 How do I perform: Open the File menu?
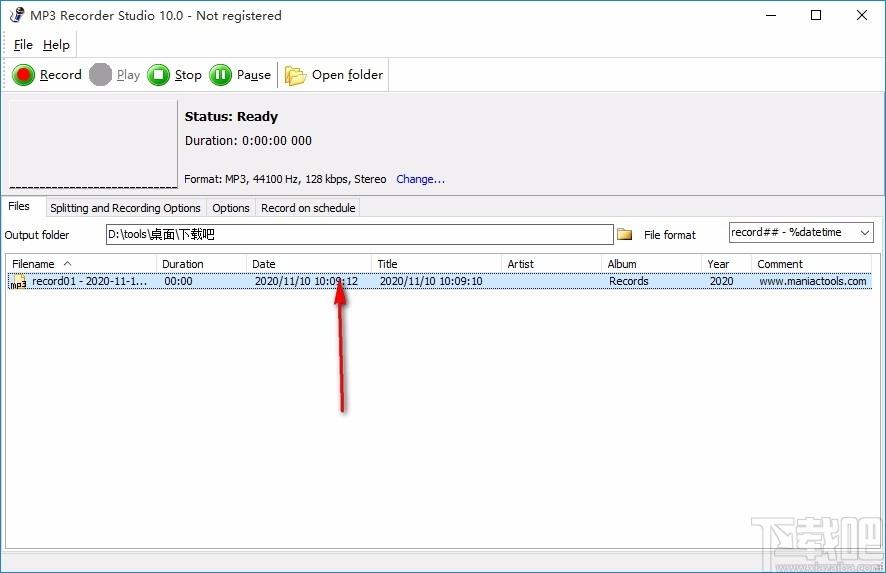point(23,45)
